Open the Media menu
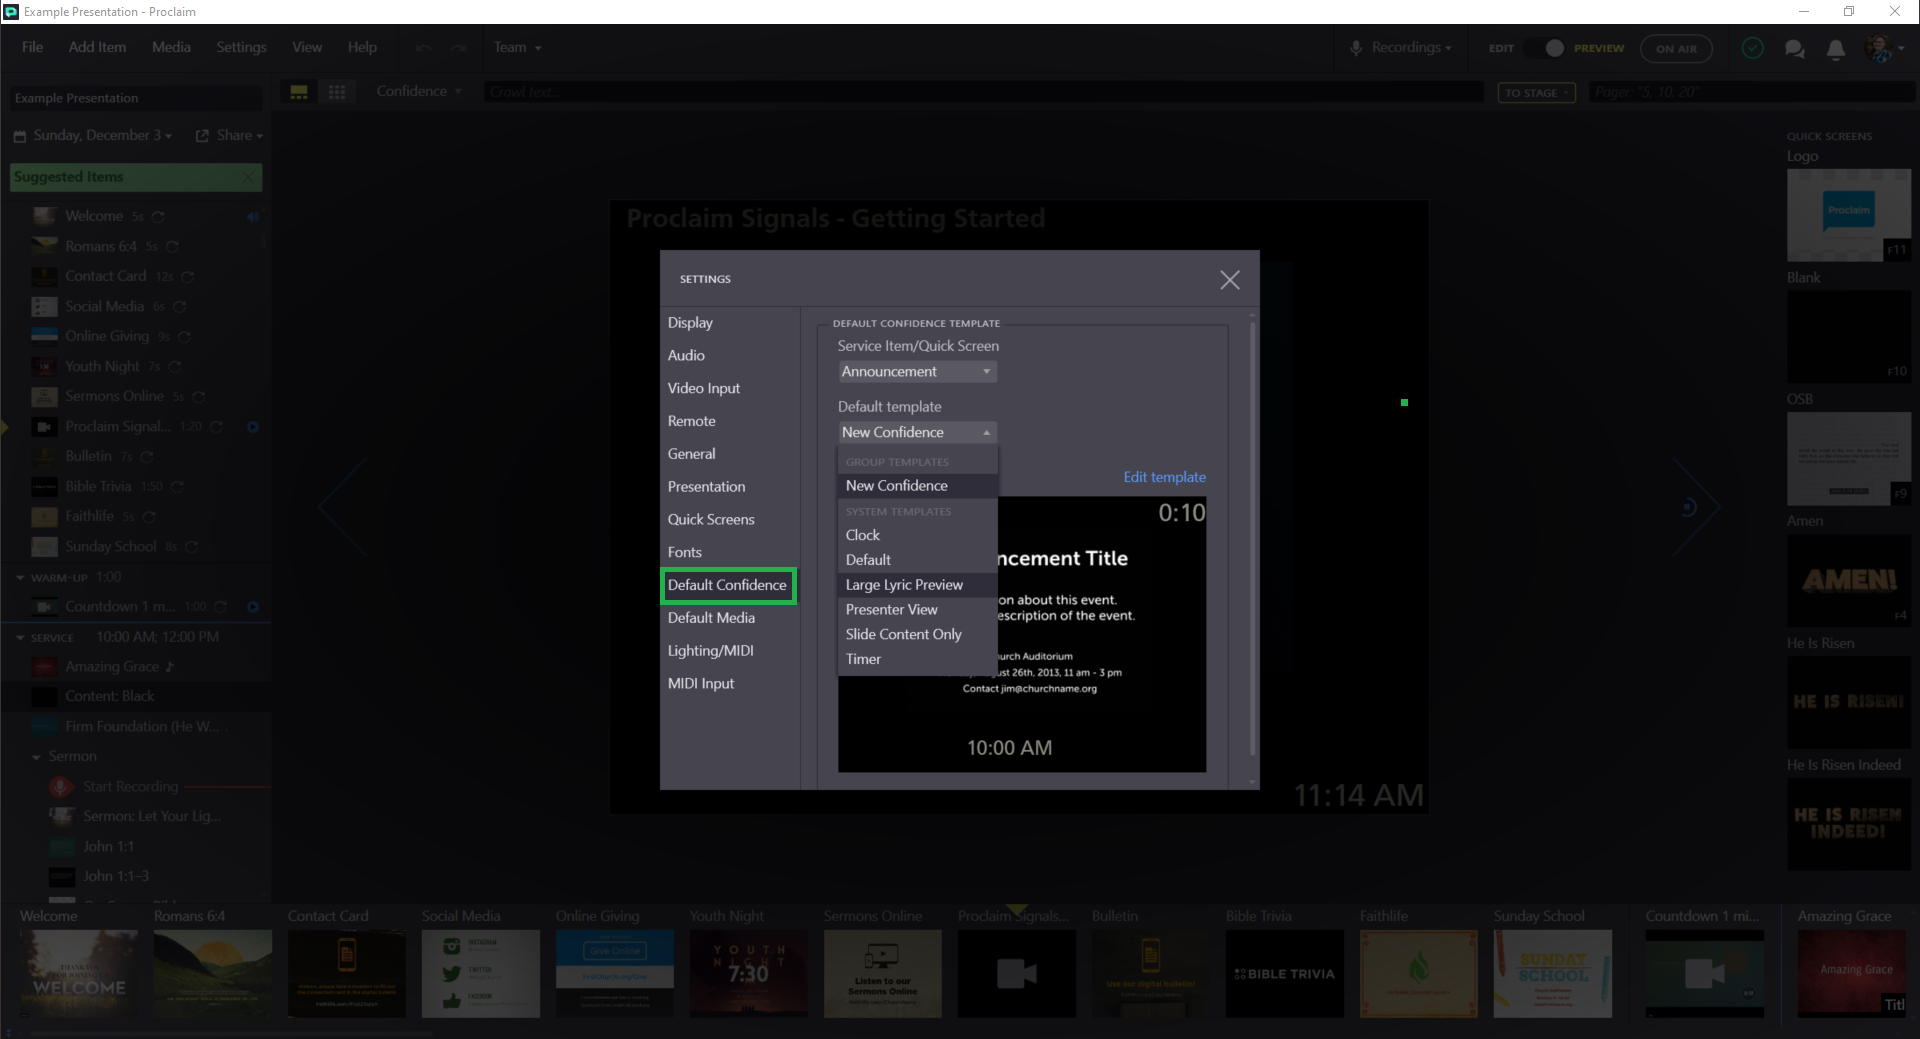Viewport: 1920px width, 1039px height. coord(171,48)
